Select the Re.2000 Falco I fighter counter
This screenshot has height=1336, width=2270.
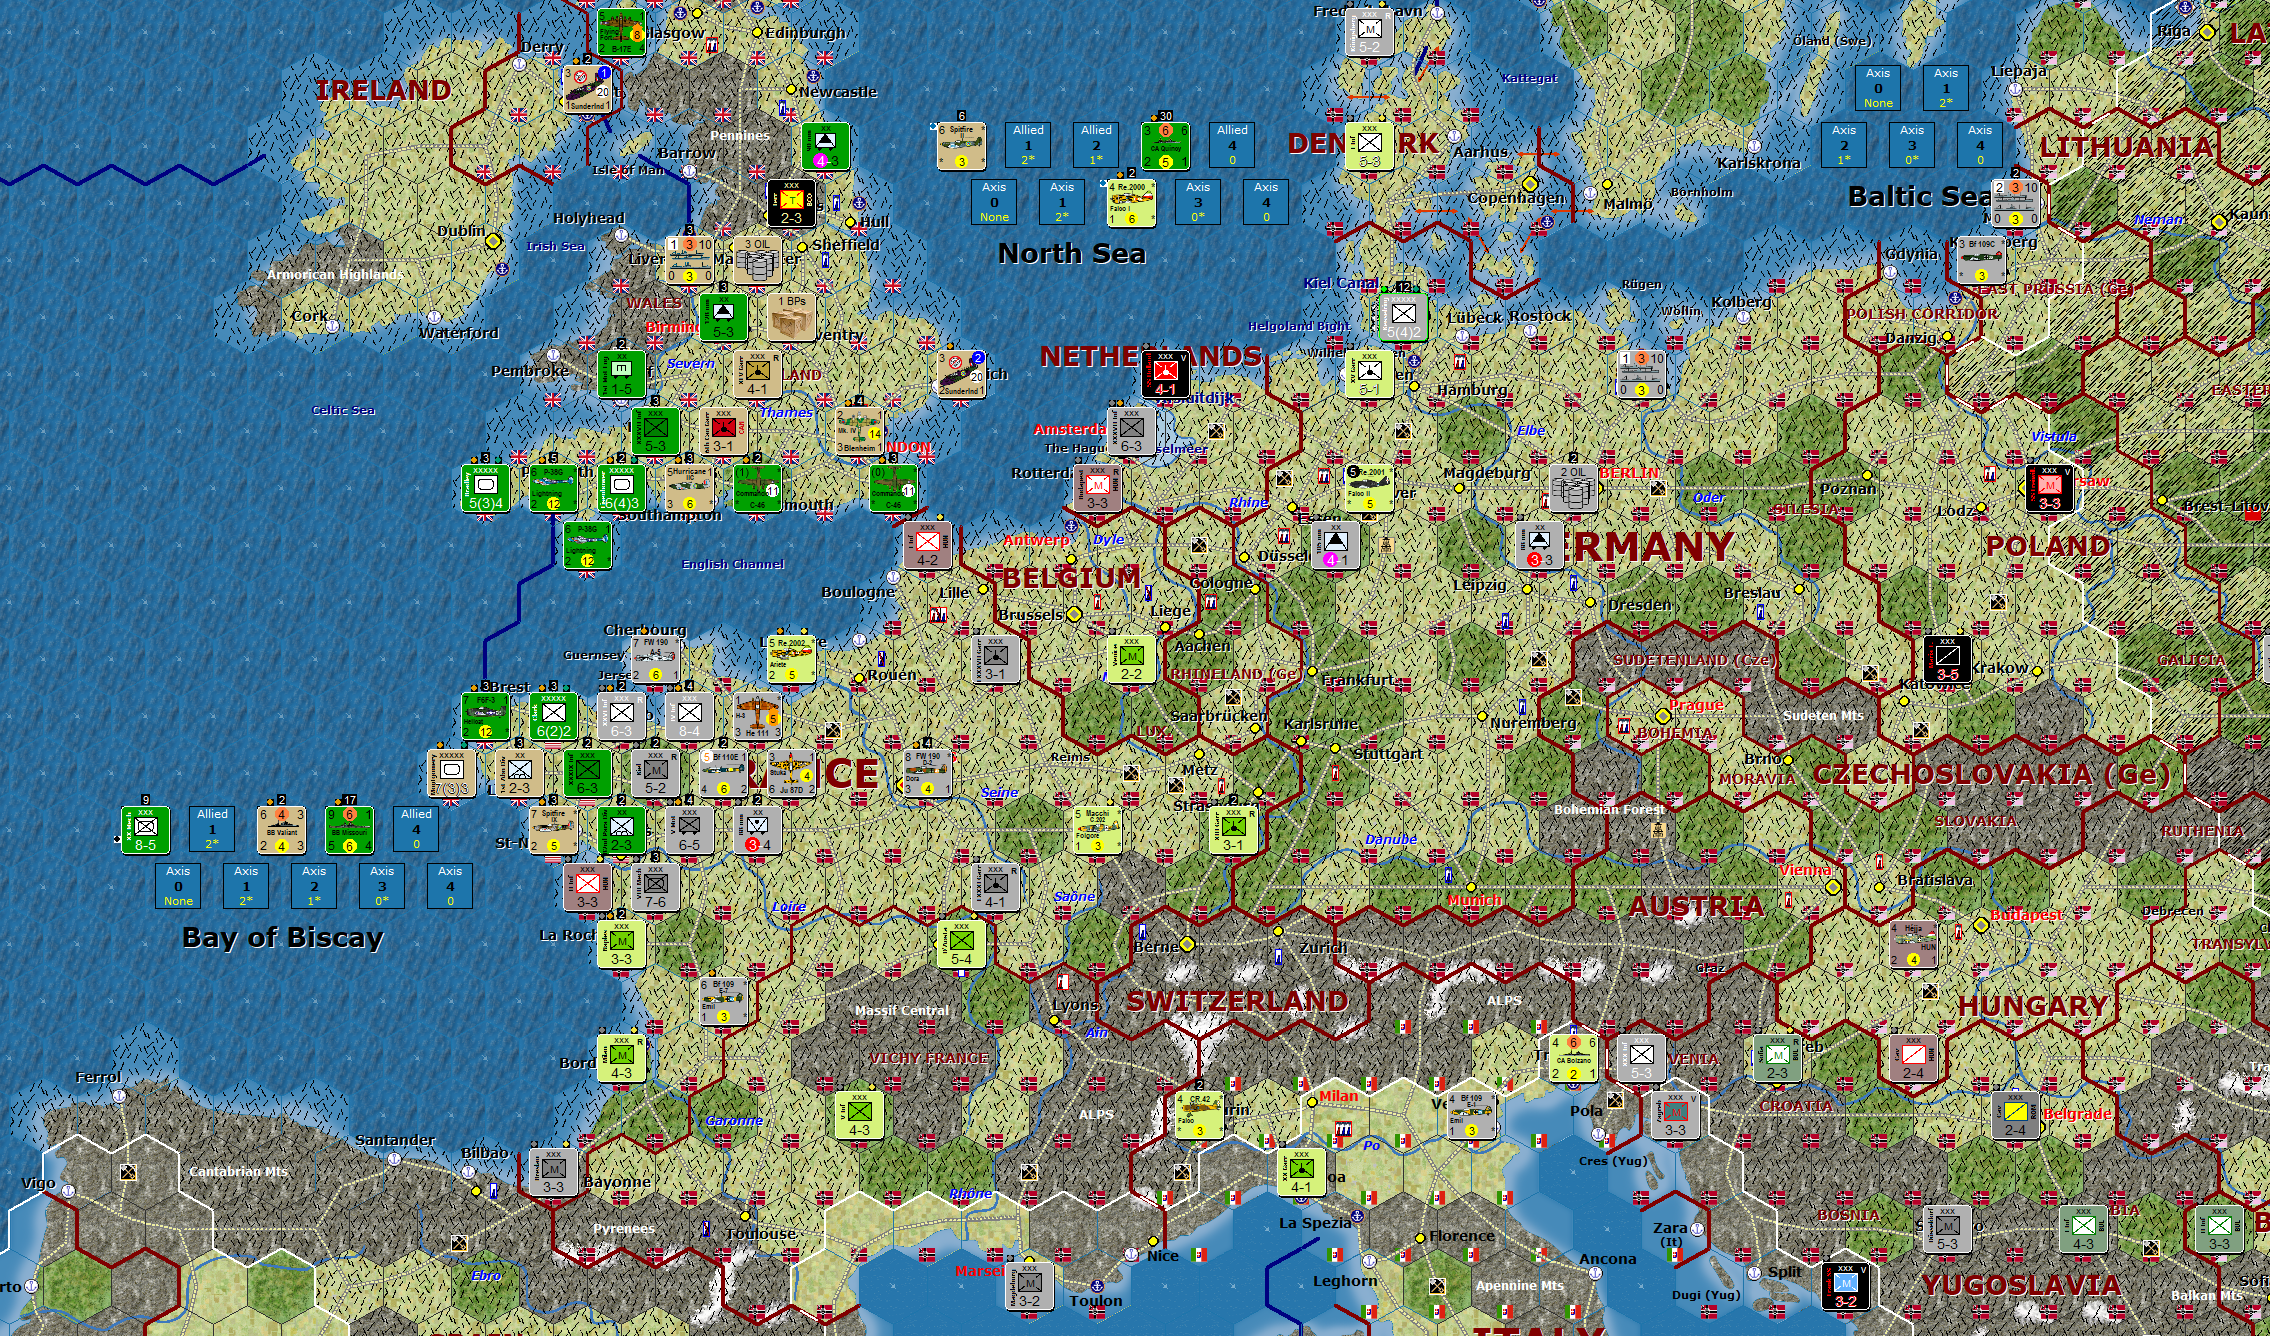click(x=1131, y=203)
